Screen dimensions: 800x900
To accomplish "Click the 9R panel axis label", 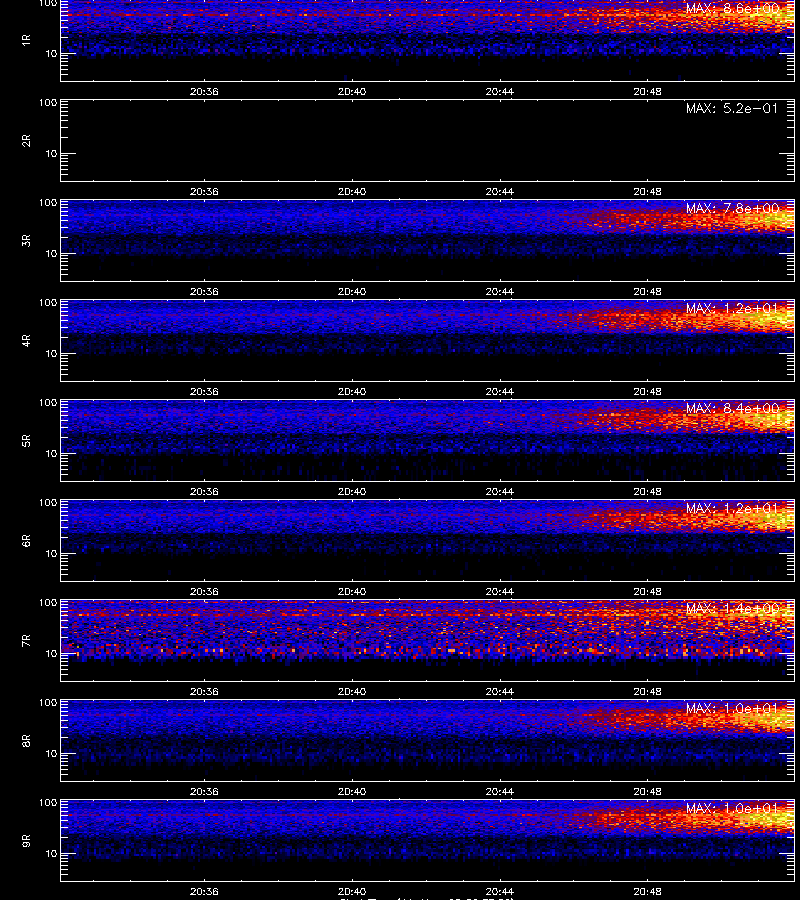I will [26, 840].
